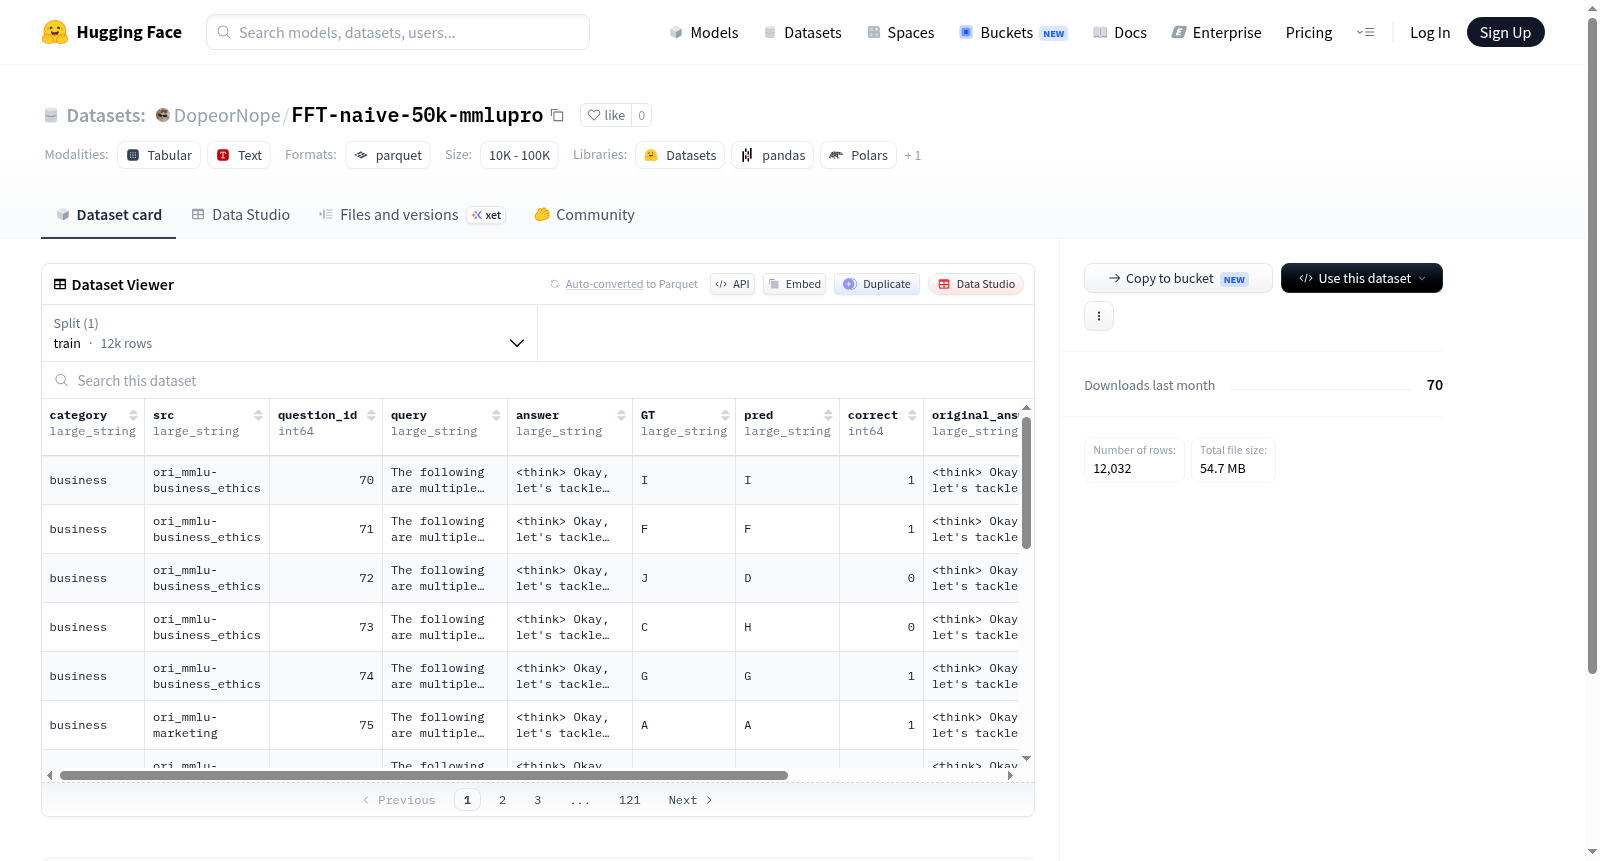Image resolution: width=1600 pixels, height=861 pixels.
Task: Go to page 1 of the table
Action: (x=467, y=800)
